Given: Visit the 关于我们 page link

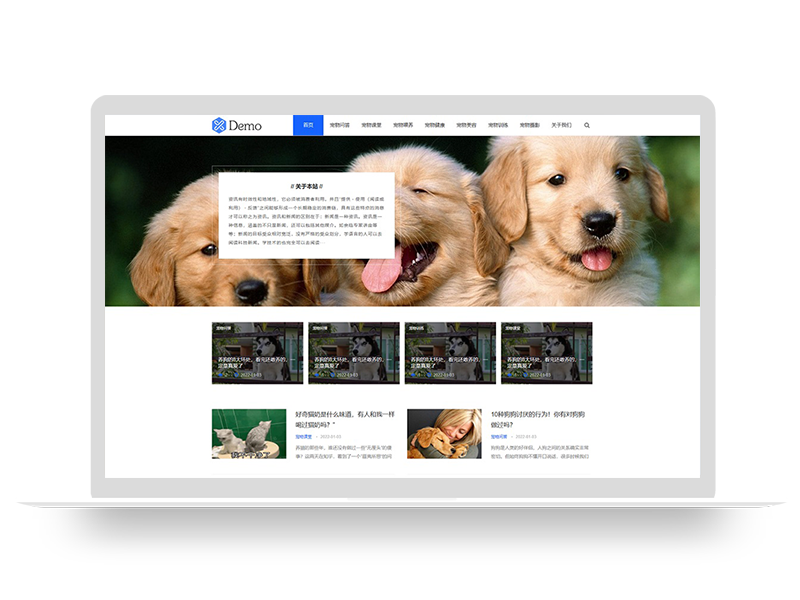Looking at the screenshot, I should click(x=562, y=126).
